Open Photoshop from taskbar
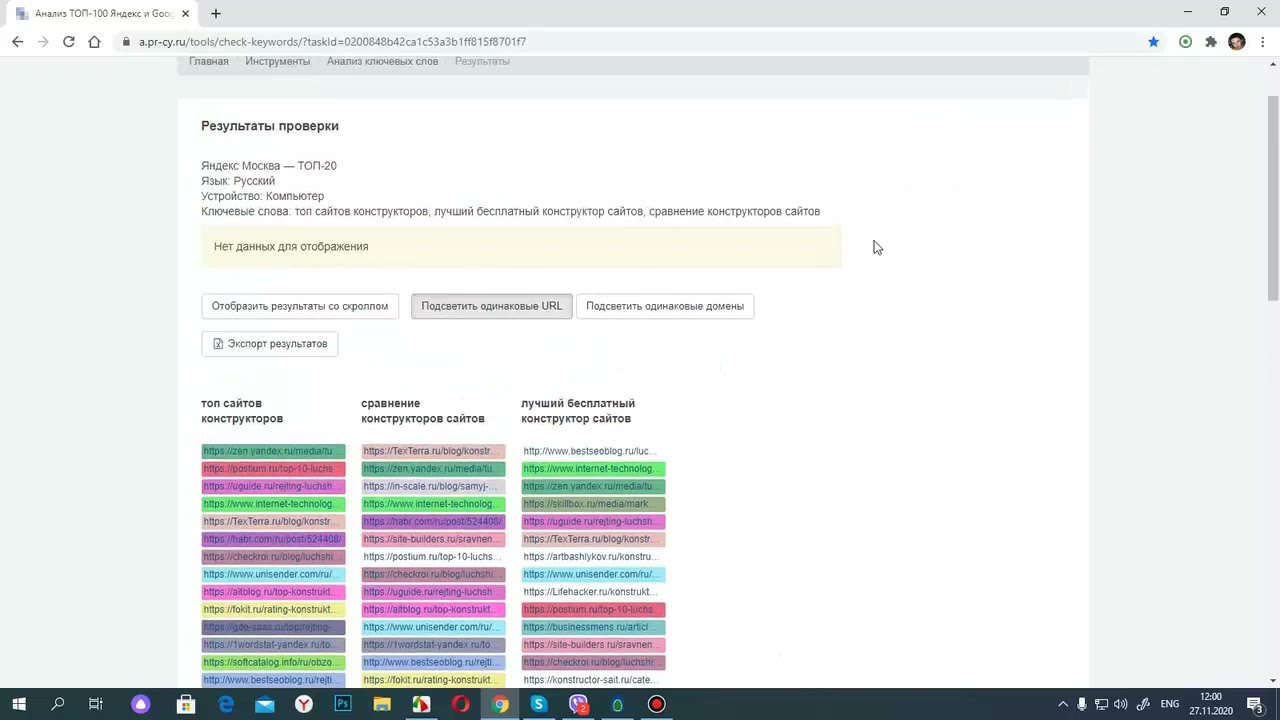 click(343, 704)
